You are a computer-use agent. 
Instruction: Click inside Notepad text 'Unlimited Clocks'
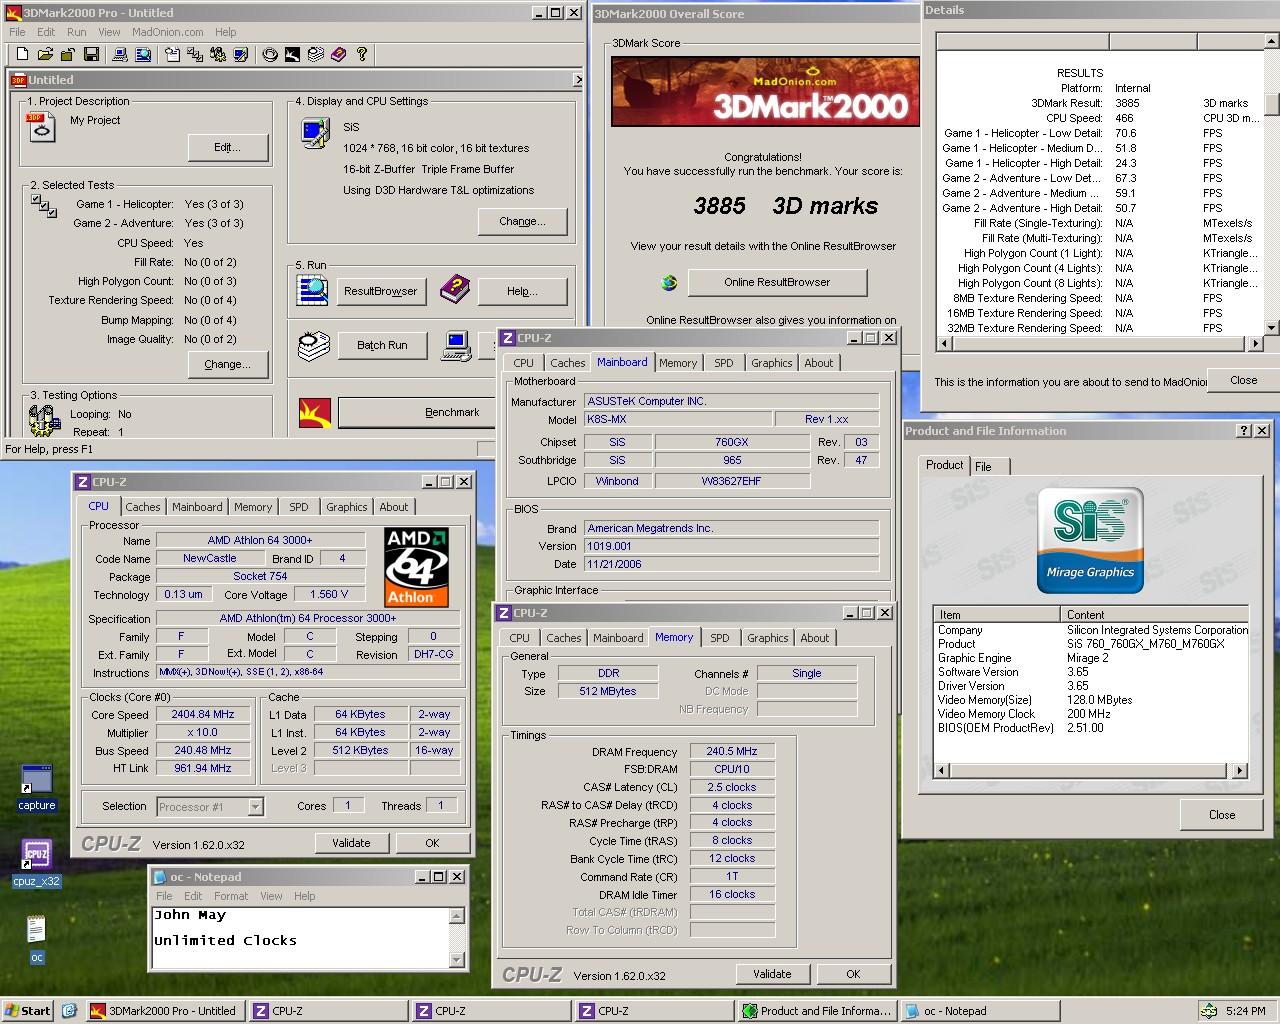[x=225, y=940]
